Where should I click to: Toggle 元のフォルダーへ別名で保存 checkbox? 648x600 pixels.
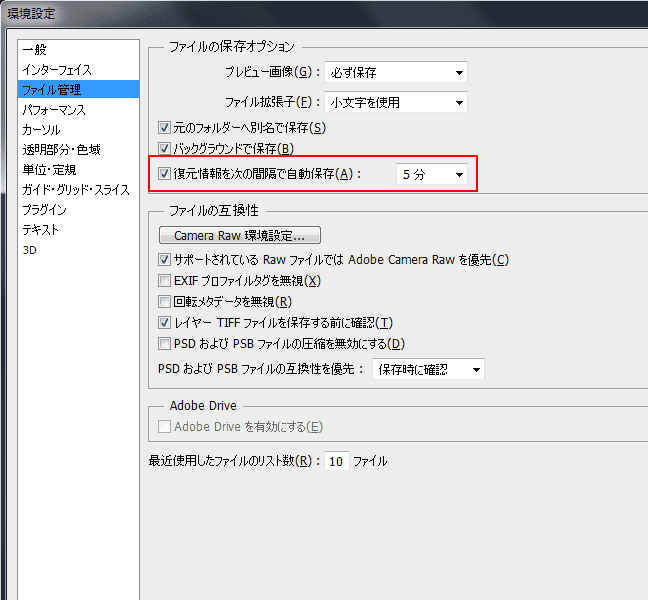click(x=166, y=128)
